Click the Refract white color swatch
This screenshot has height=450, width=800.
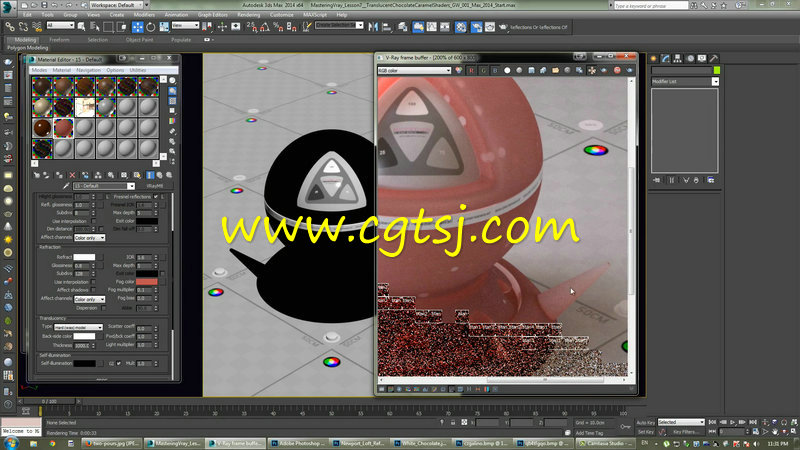pyautogui.click(x=84, y=257)
